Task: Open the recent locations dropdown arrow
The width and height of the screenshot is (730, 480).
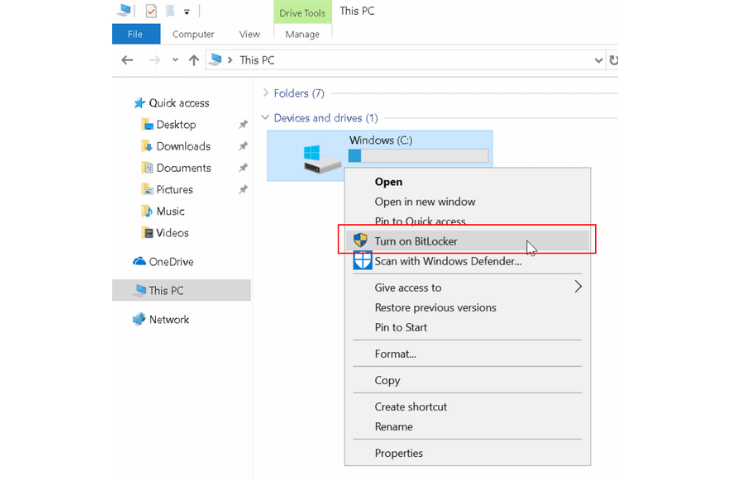Action: tap(175, 60)
